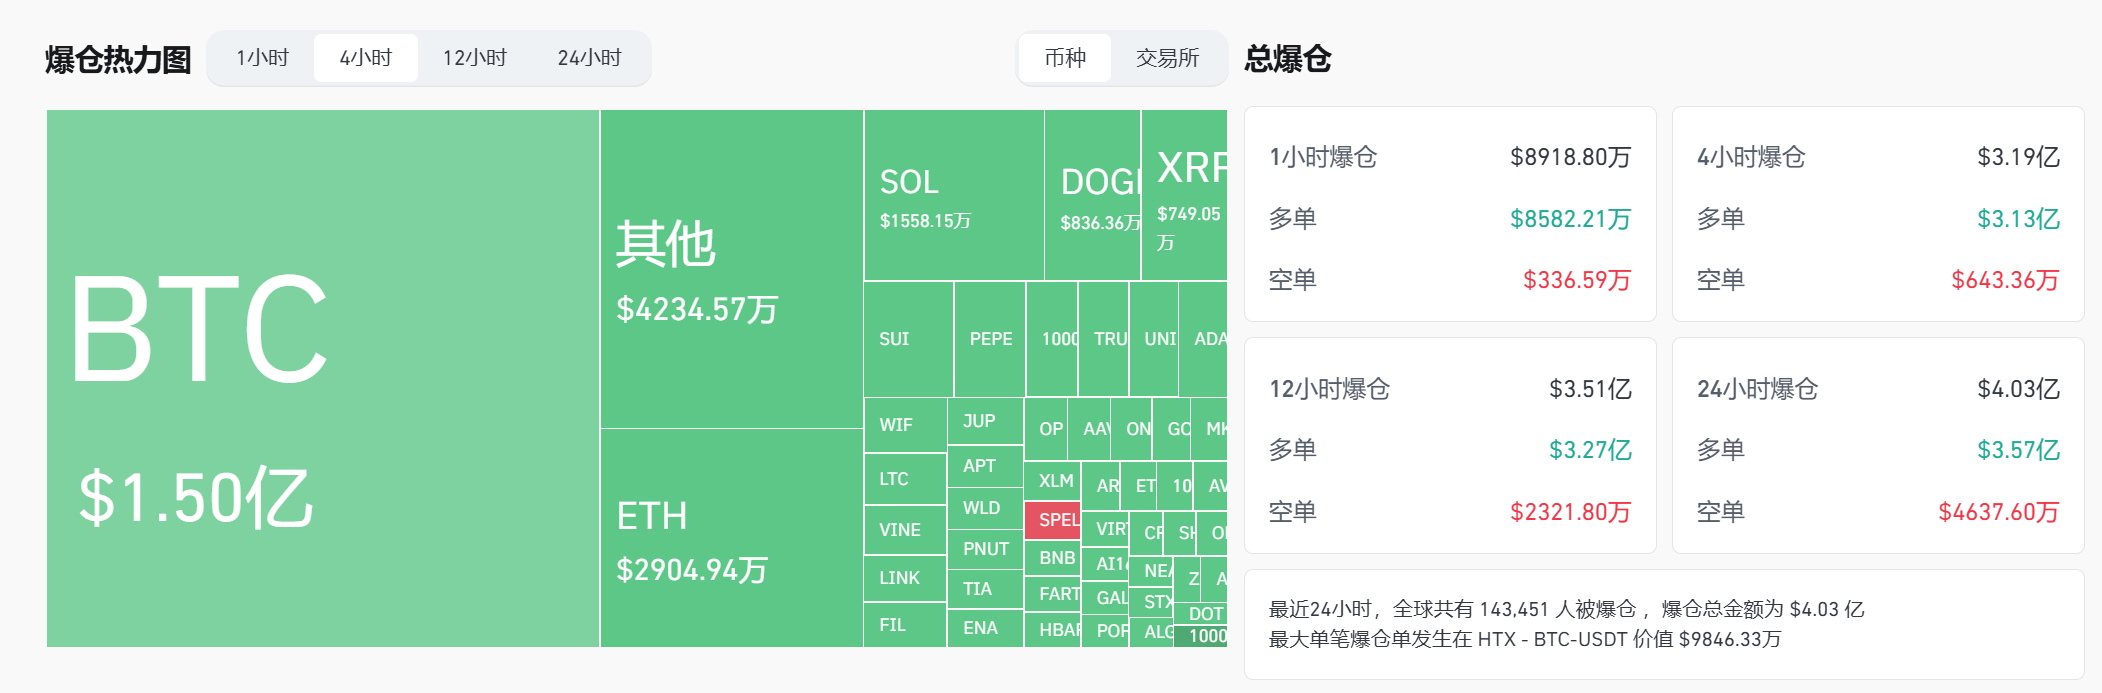
Task: Pick the red SPELL tile
Action: (1053, 520)
